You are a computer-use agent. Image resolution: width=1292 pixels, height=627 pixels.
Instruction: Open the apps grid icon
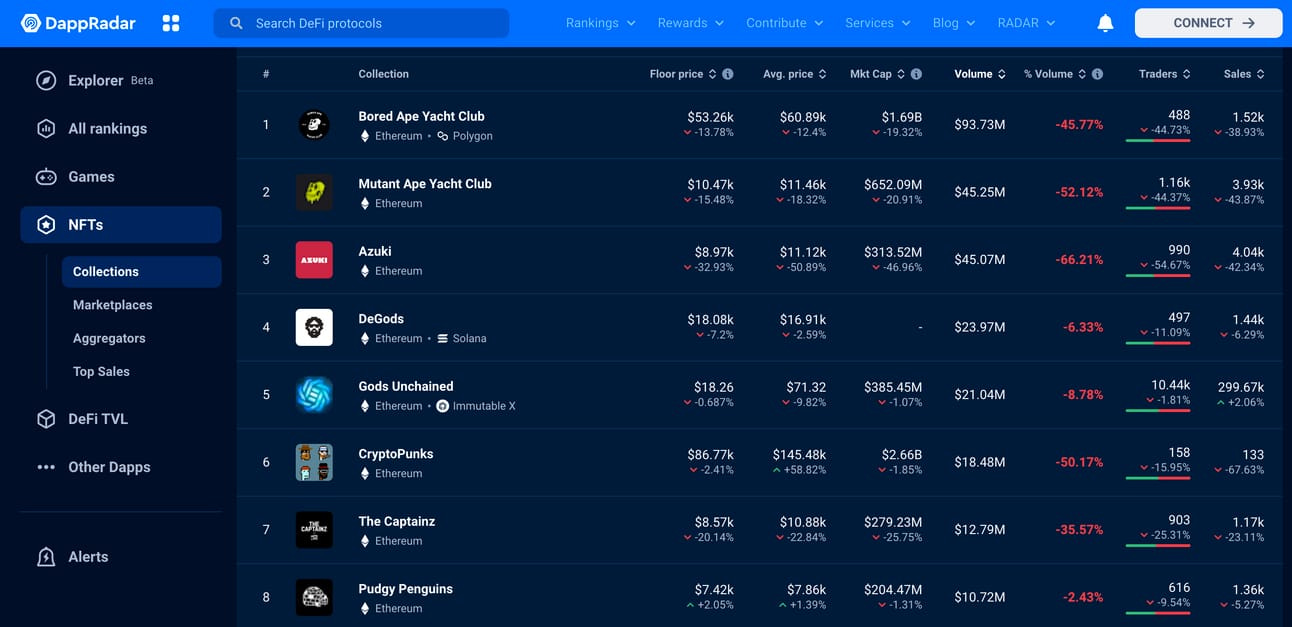(x=171, y=23)
